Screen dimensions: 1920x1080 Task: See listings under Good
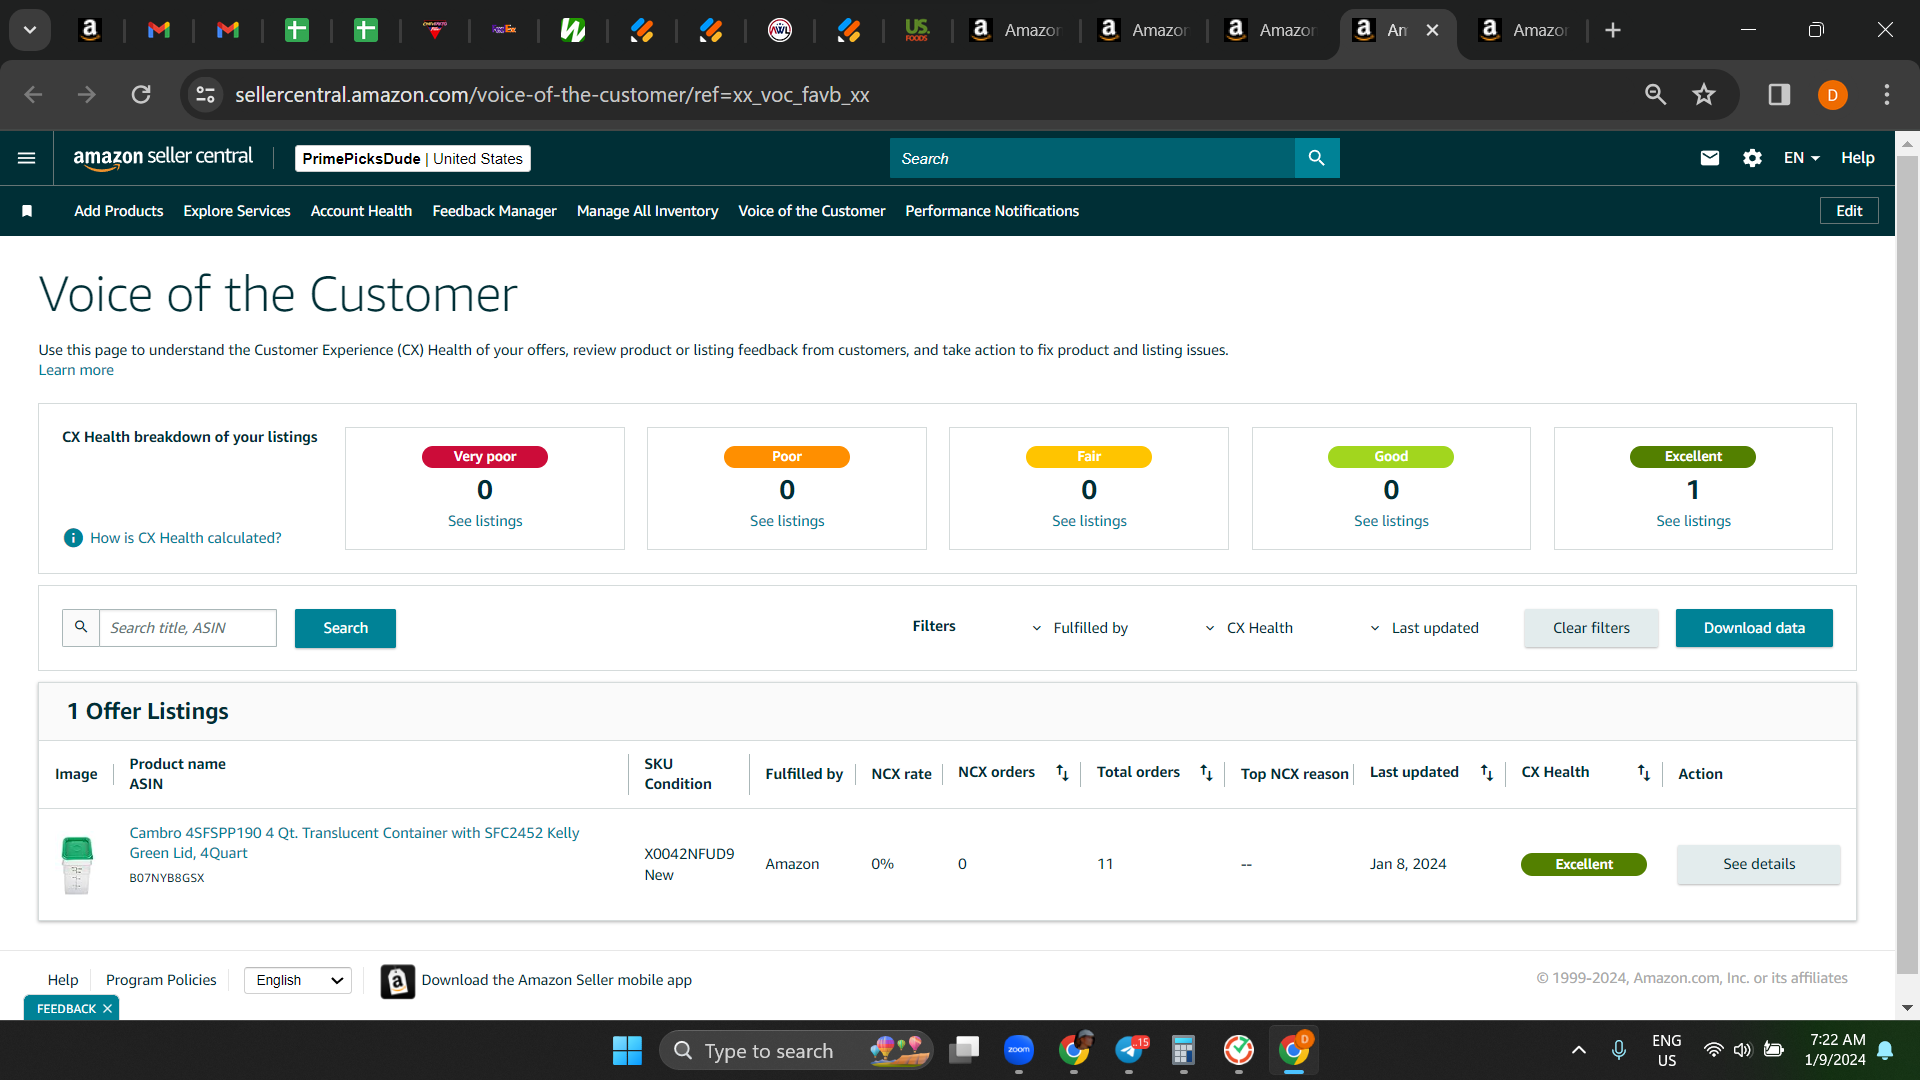point(1391,521)
